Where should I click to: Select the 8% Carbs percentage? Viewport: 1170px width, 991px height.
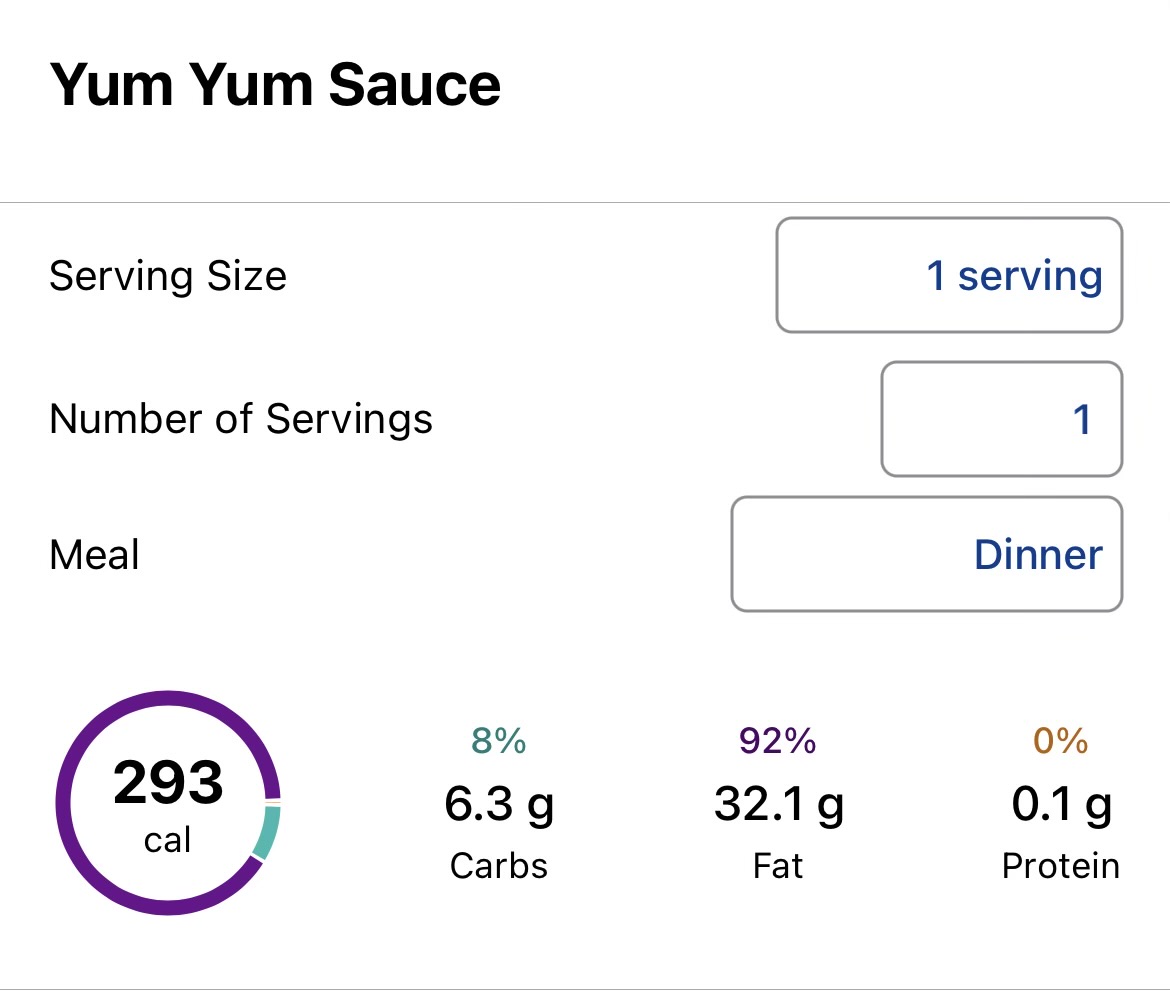click(x=498, y=741)
